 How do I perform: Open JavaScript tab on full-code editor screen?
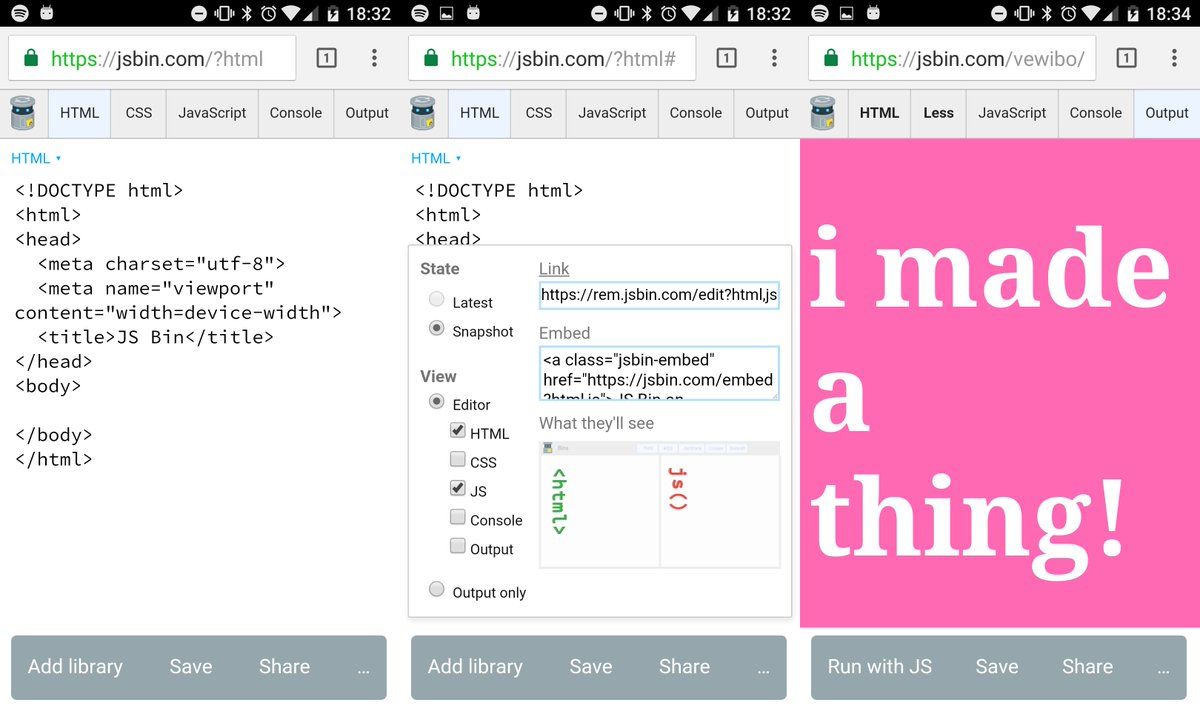212,113
